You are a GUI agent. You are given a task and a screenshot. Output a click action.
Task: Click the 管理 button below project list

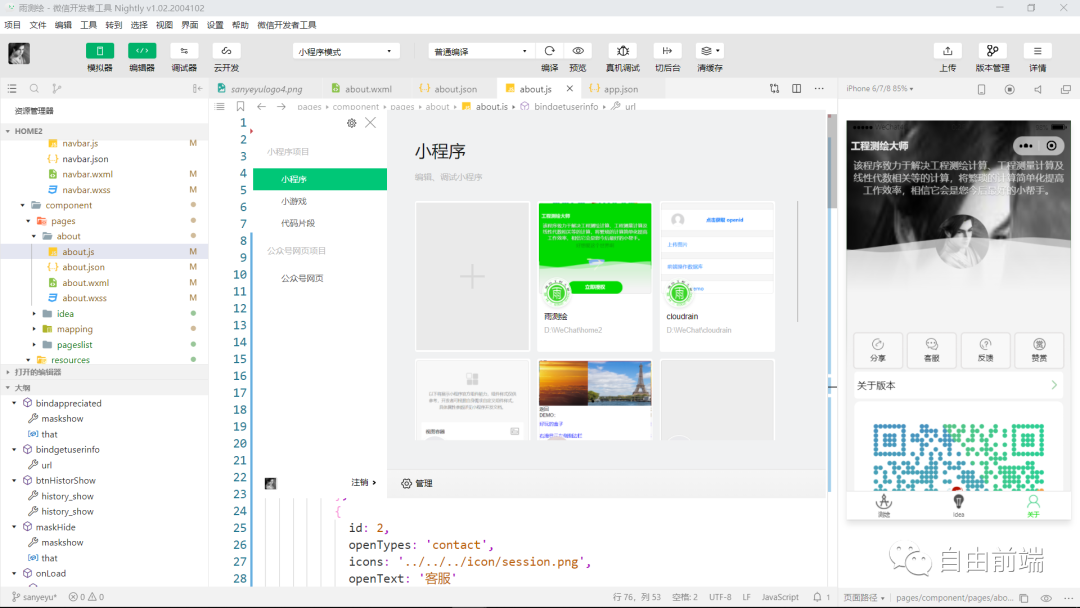(422, 483)
